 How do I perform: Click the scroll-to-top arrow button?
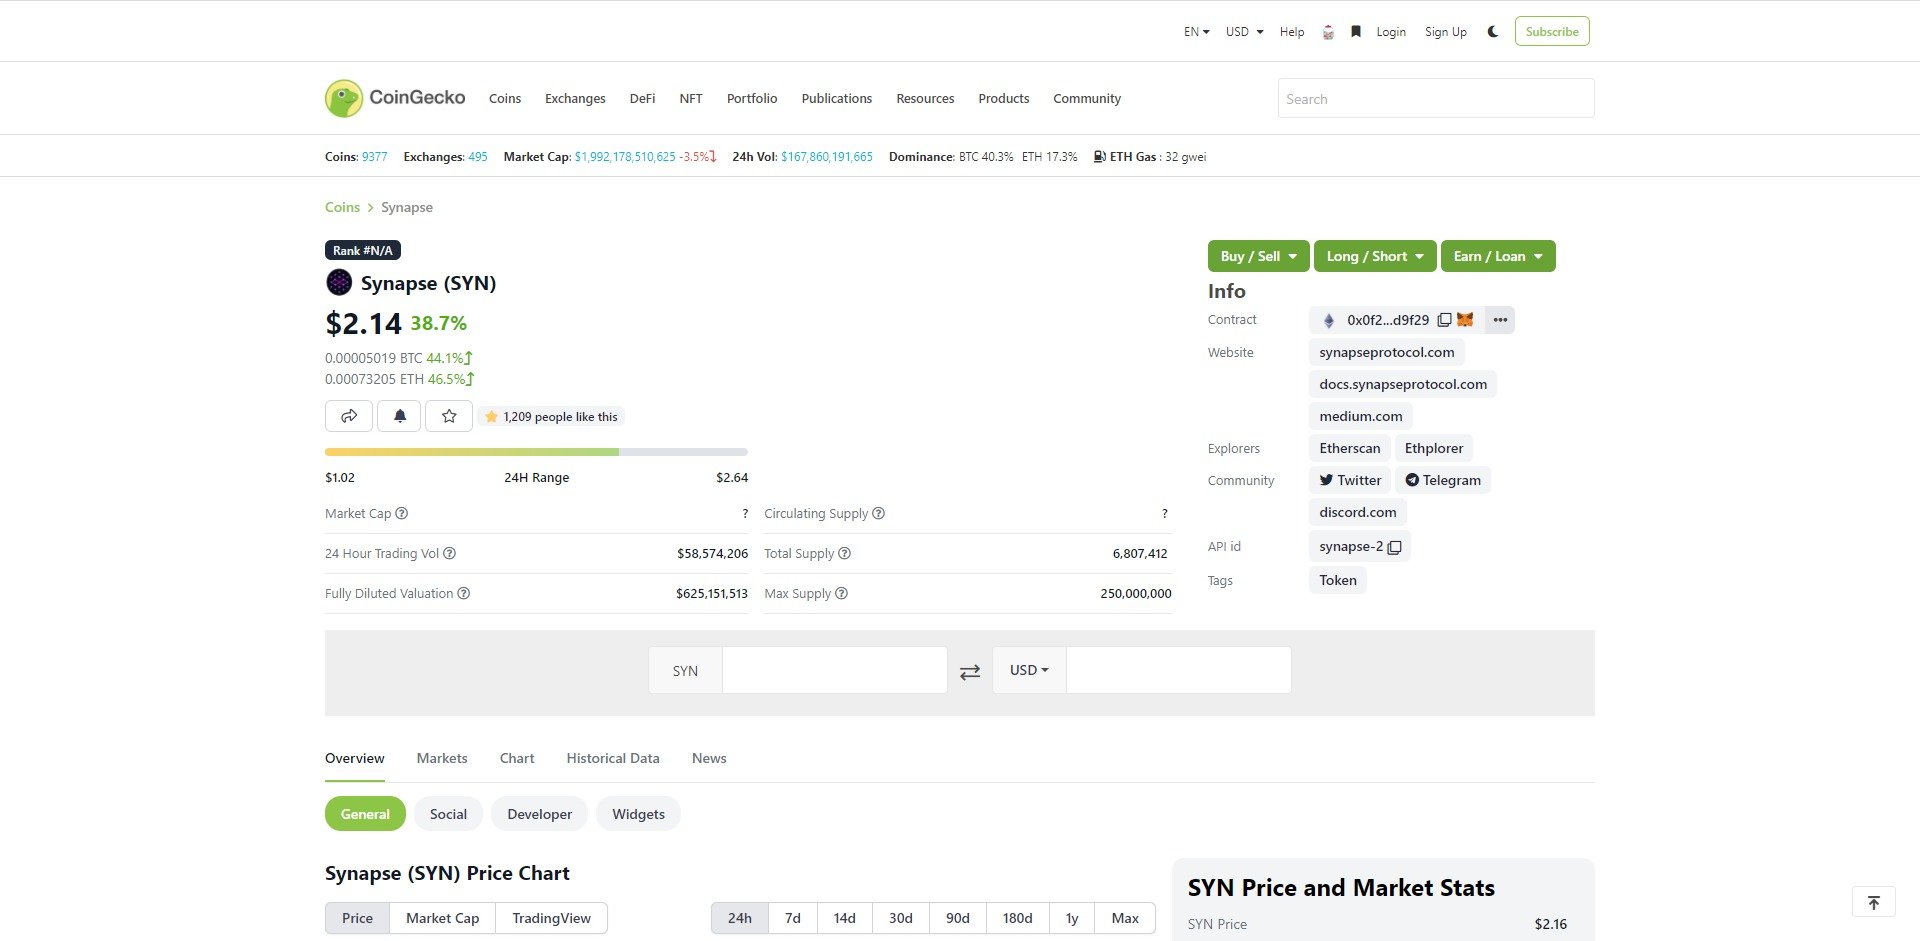(1873, 902)
